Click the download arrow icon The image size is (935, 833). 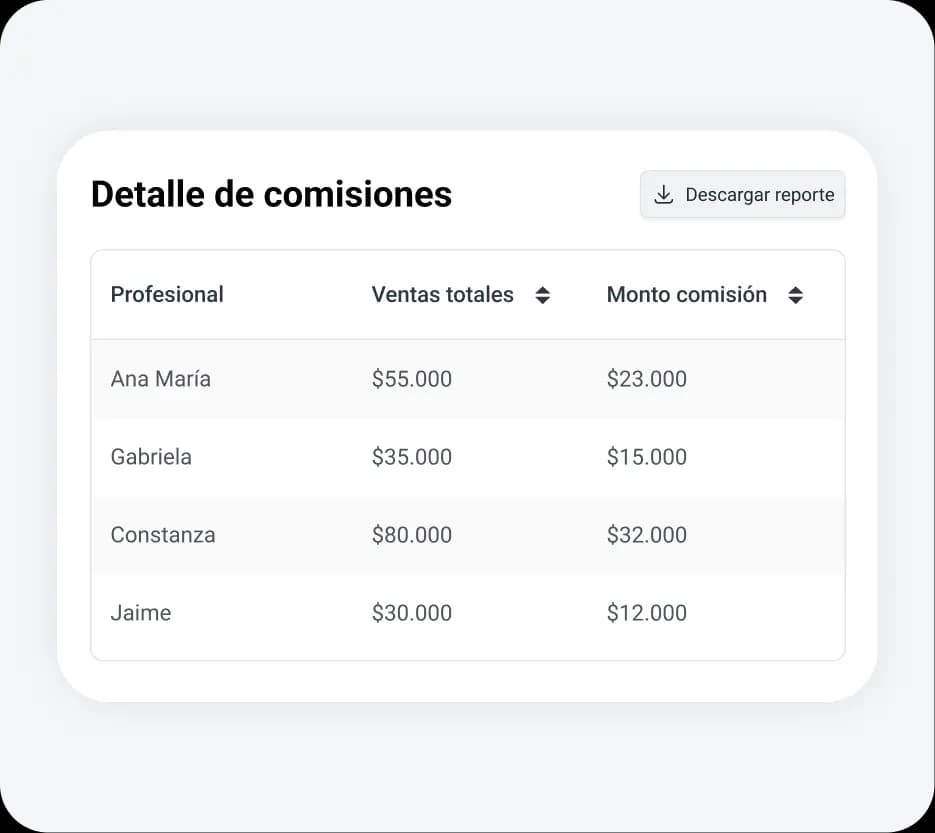663,194
